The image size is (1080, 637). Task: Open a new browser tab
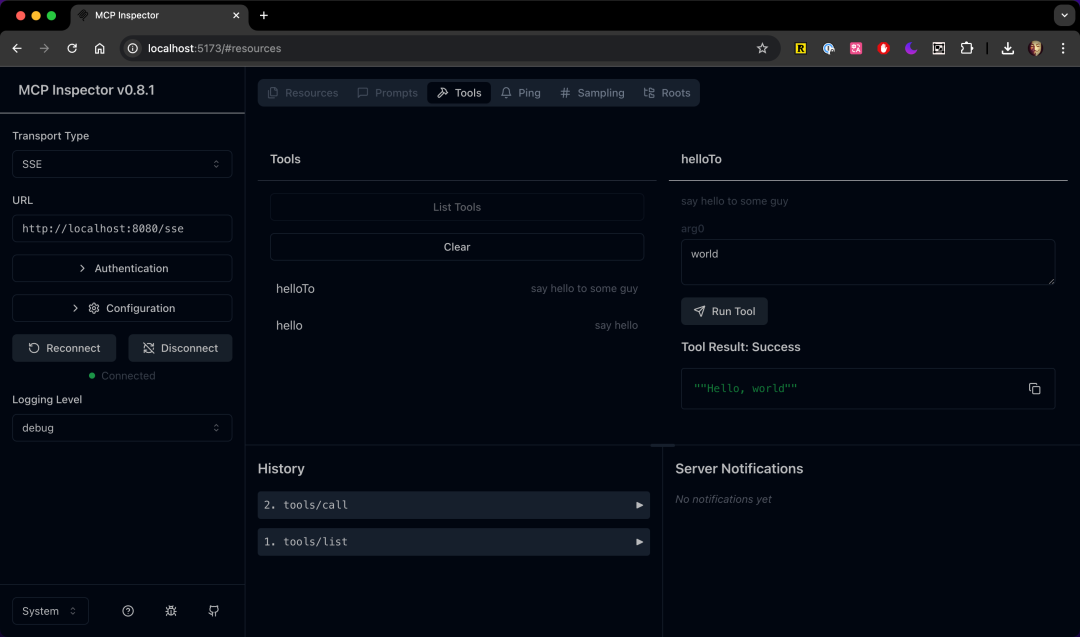[264, 16]
